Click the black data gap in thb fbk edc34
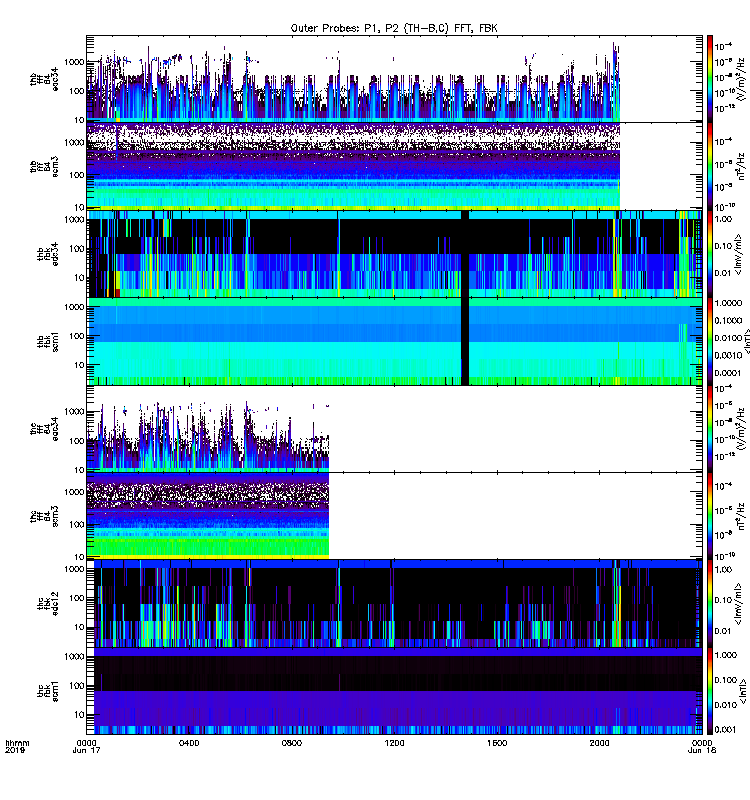Image resolution: width=750 pixels, height=800 pixels. point(465,254)
